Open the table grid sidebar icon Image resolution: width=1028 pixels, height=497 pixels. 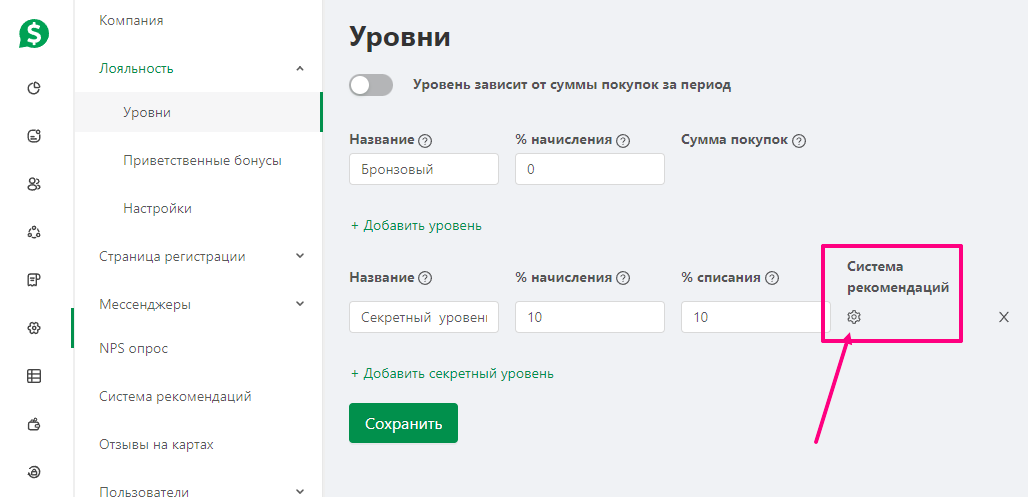click(x=34, y=376)
